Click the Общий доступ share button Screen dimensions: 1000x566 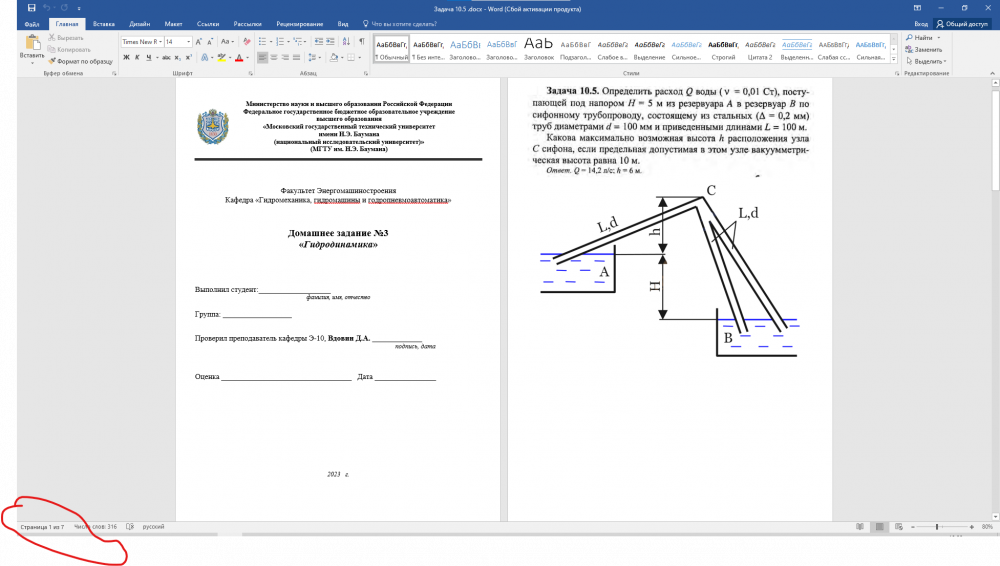coord(960,22)
